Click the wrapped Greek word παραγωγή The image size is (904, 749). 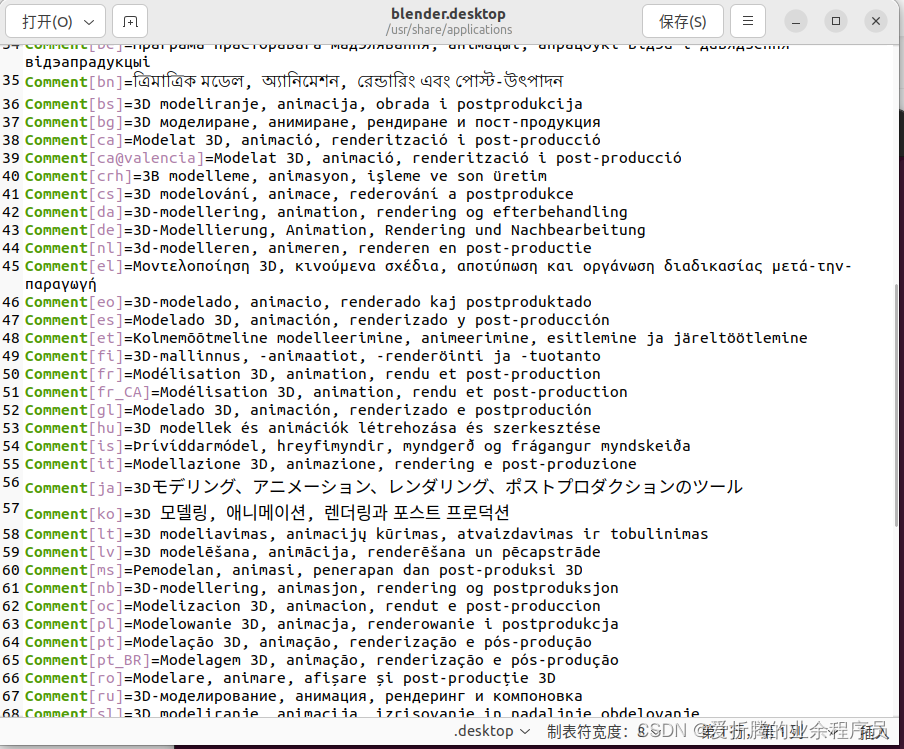pos(61,284)
